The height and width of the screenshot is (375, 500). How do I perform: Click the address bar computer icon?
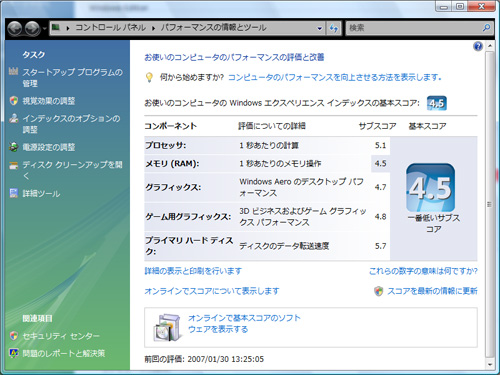click(56, 27)
